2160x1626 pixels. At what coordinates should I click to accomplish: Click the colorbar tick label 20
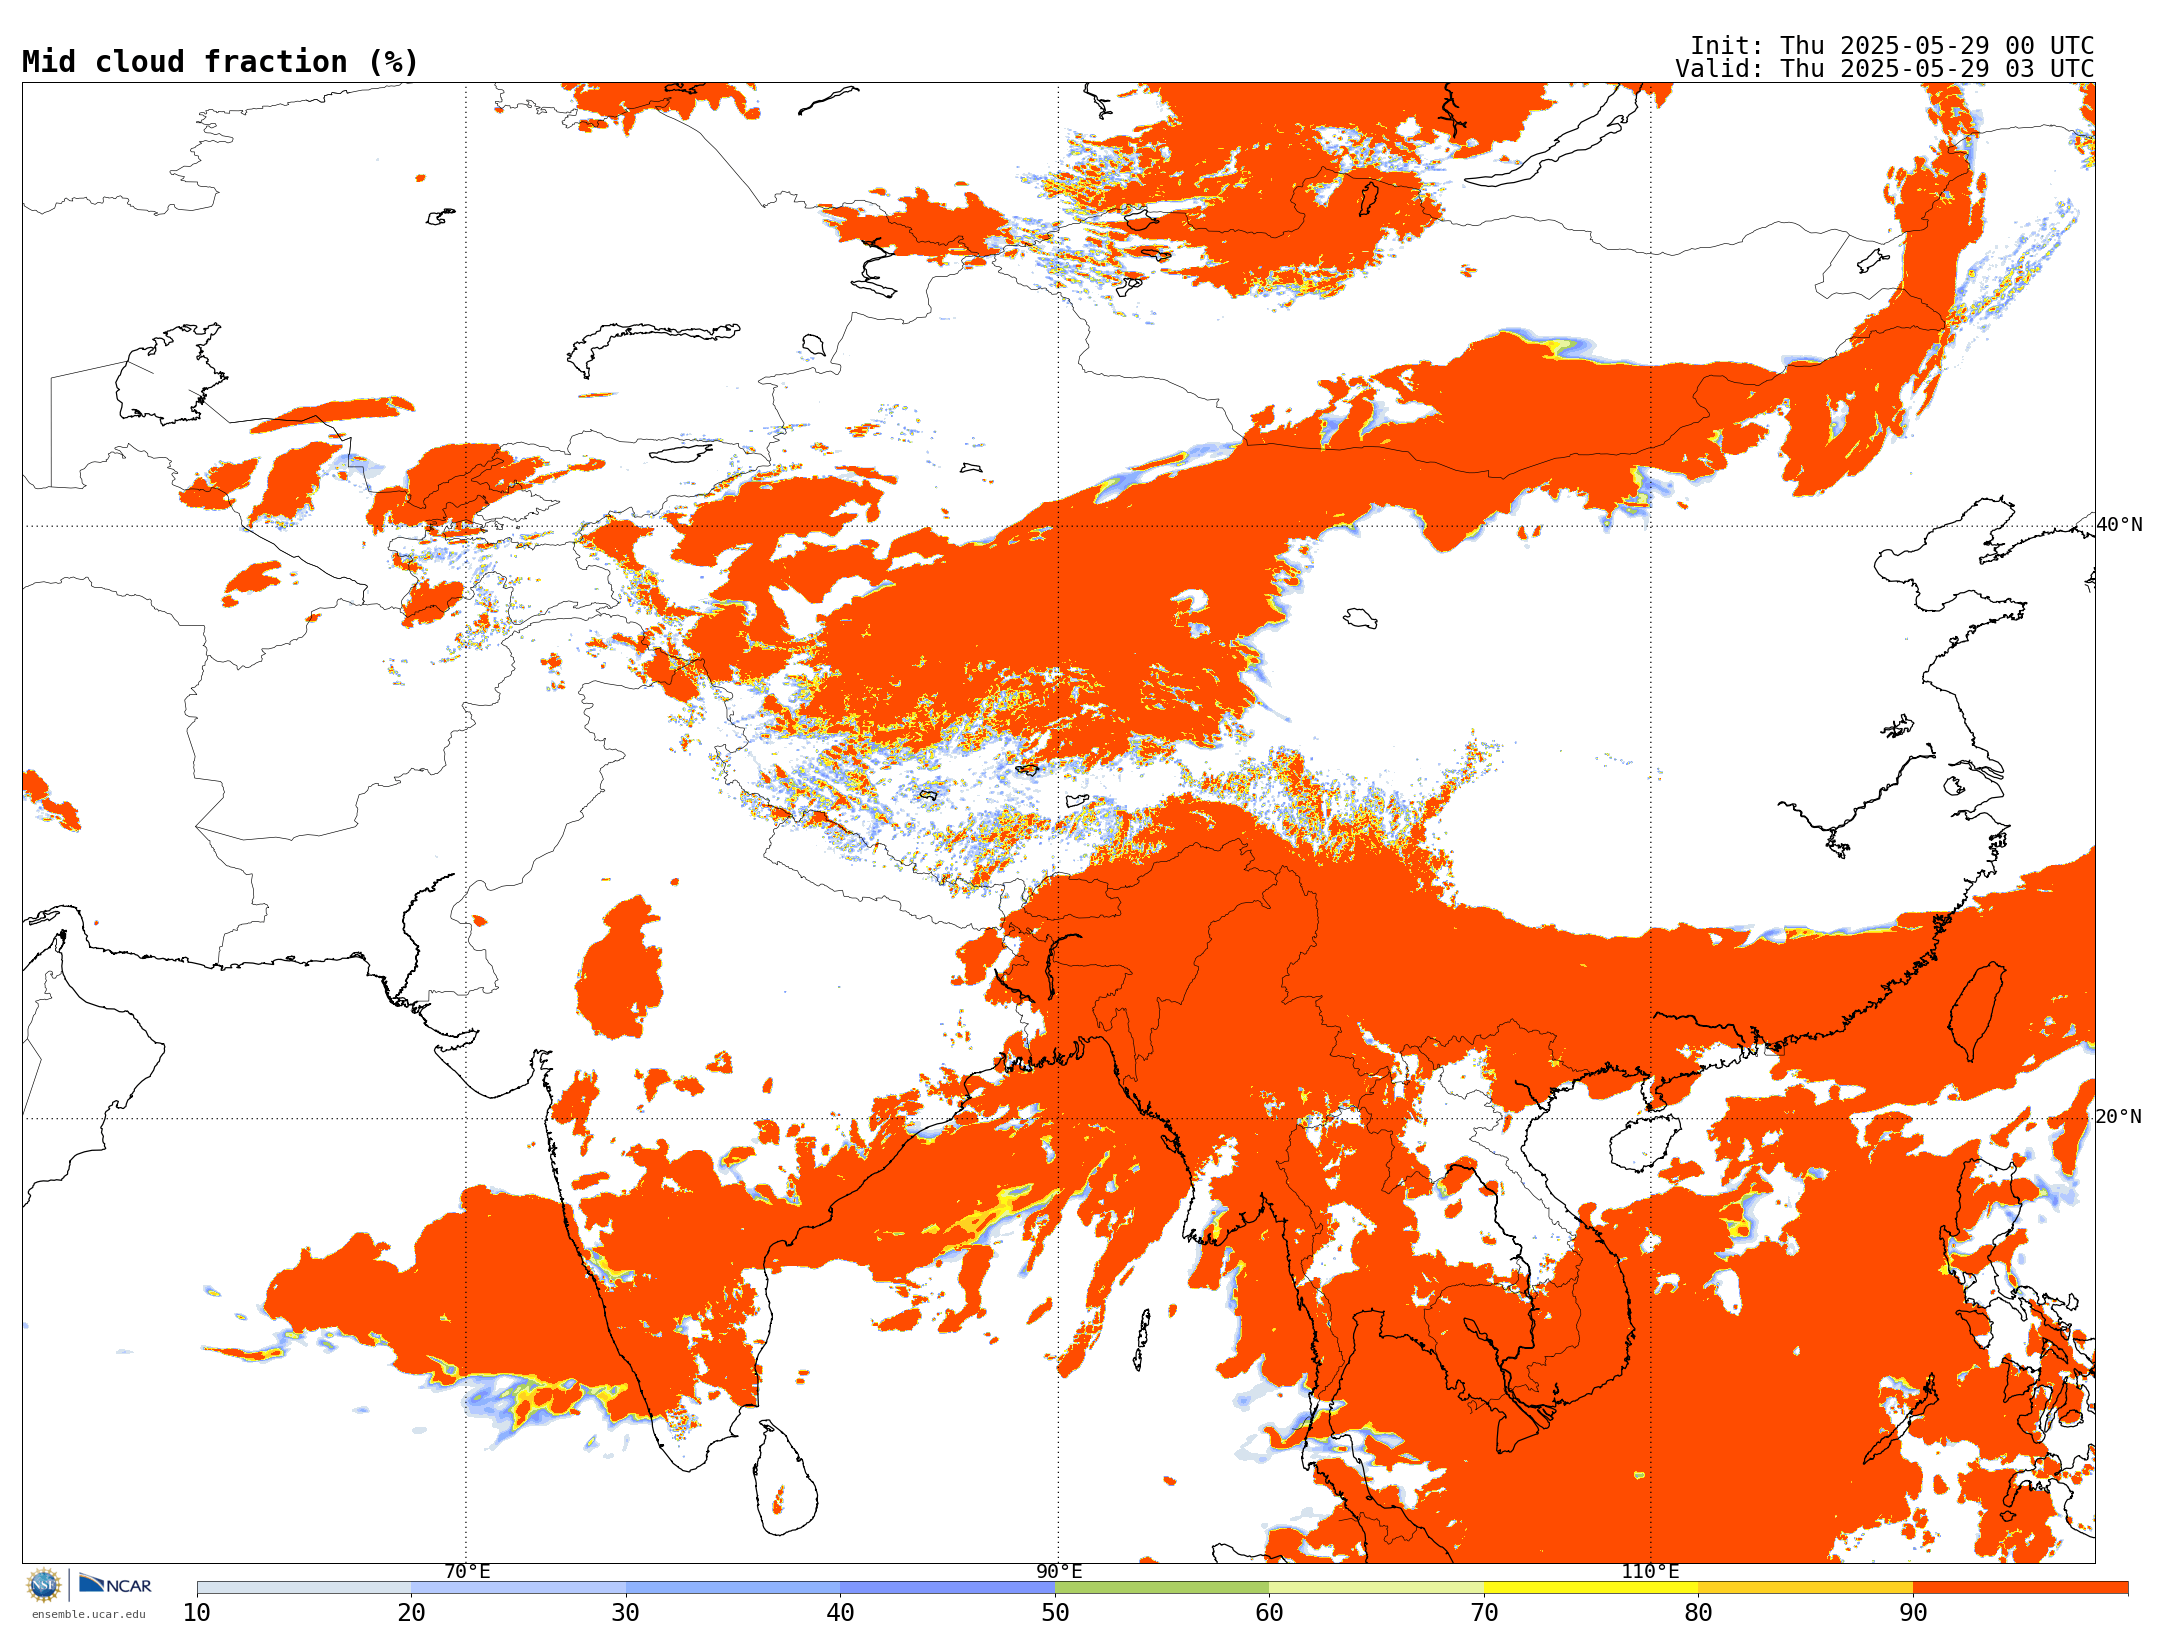[x=411, y=1613]
